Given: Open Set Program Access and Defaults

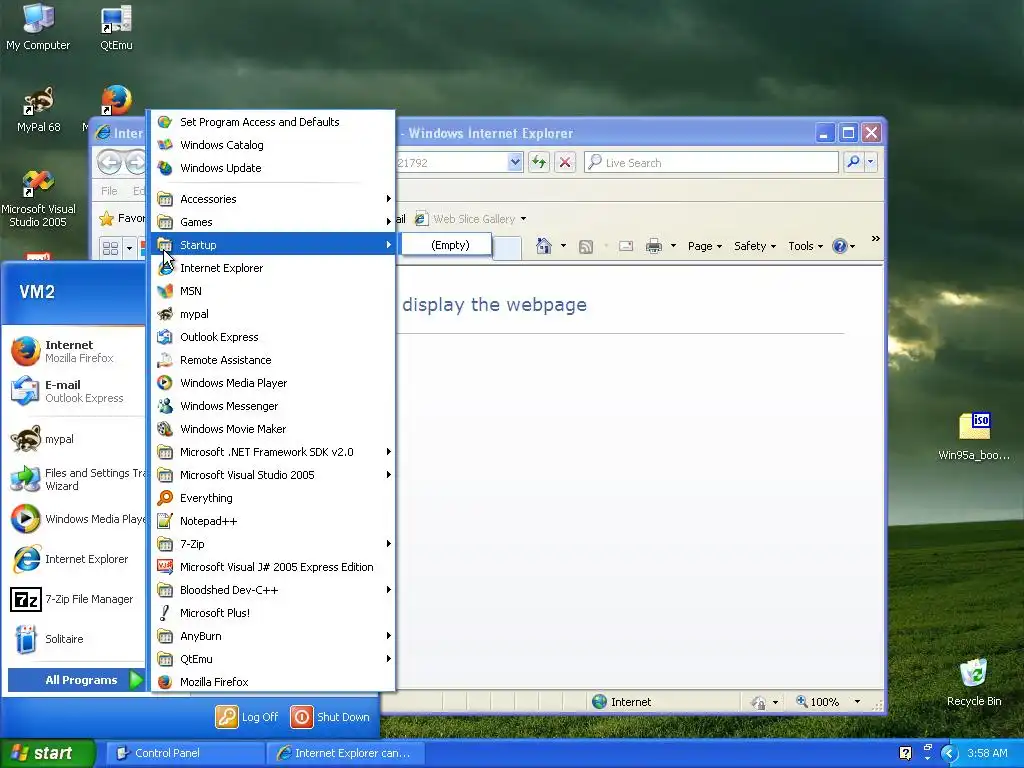Looking at the screenshot, I should (x=273, y=122).
